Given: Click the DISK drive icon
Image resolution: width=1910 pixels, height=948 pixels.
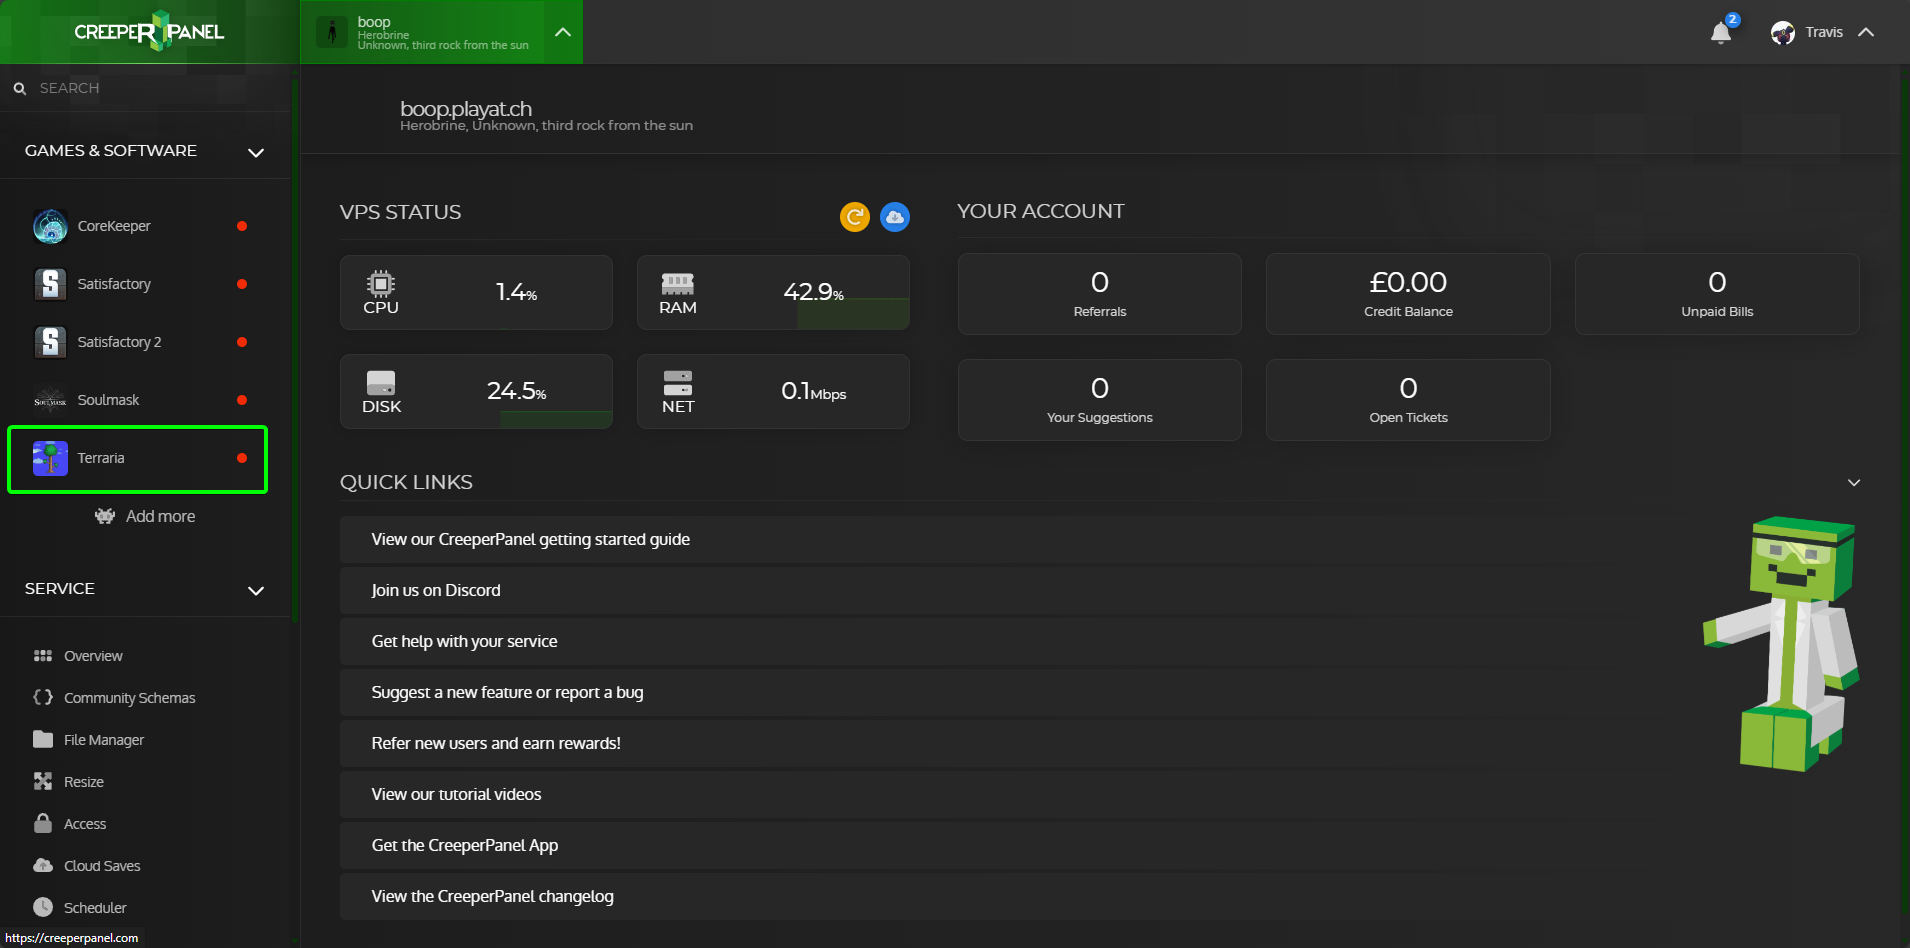Looking at the screenshot, I should pos(381,383).
